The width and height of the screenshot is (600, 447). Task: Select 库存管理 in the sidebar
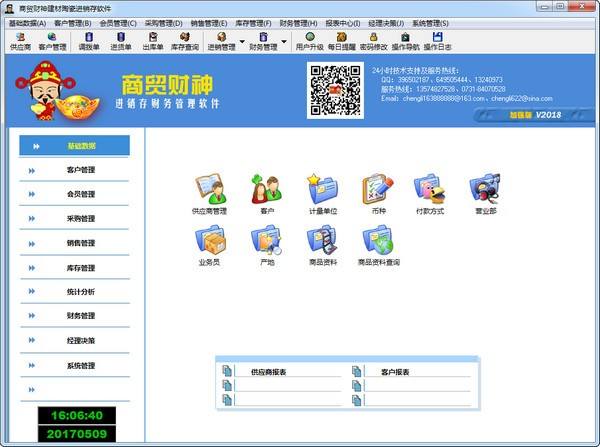coord(81,268)
